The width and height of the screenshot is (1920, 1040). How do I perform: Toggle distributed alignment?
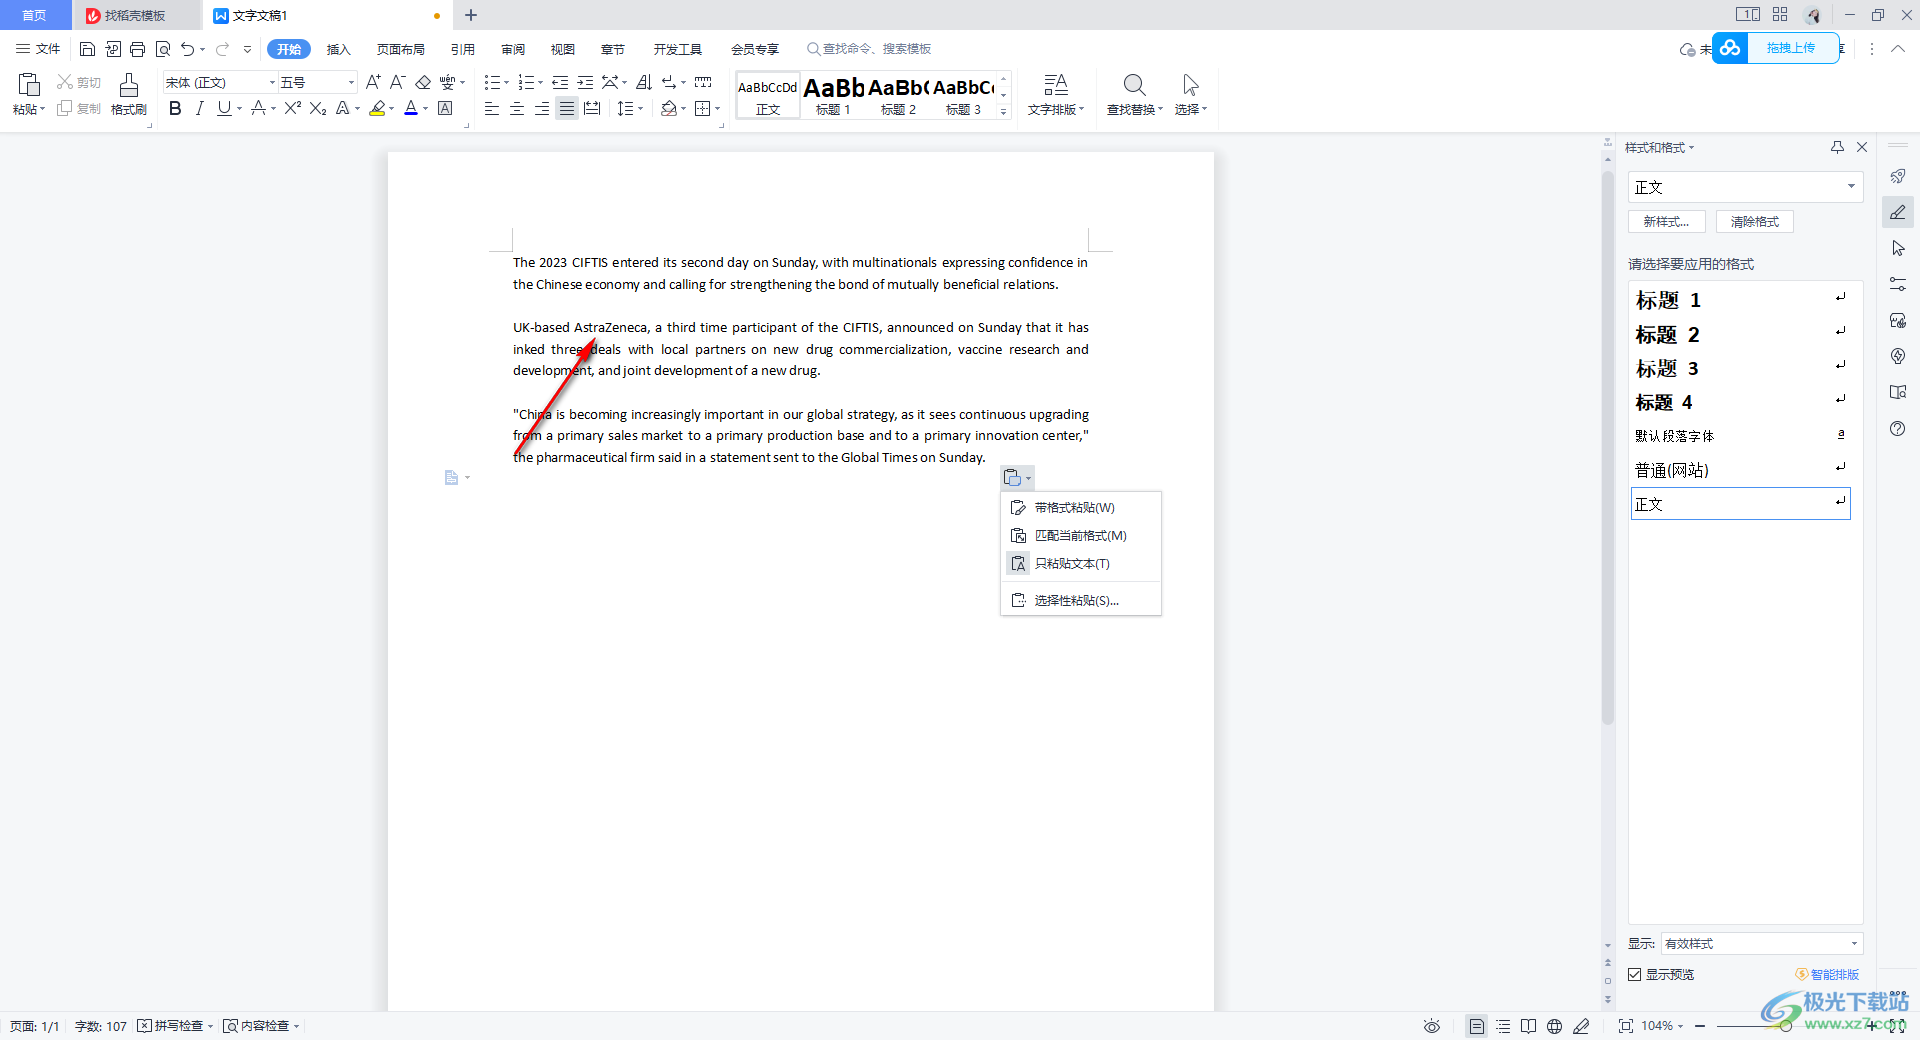pos(592,108)
